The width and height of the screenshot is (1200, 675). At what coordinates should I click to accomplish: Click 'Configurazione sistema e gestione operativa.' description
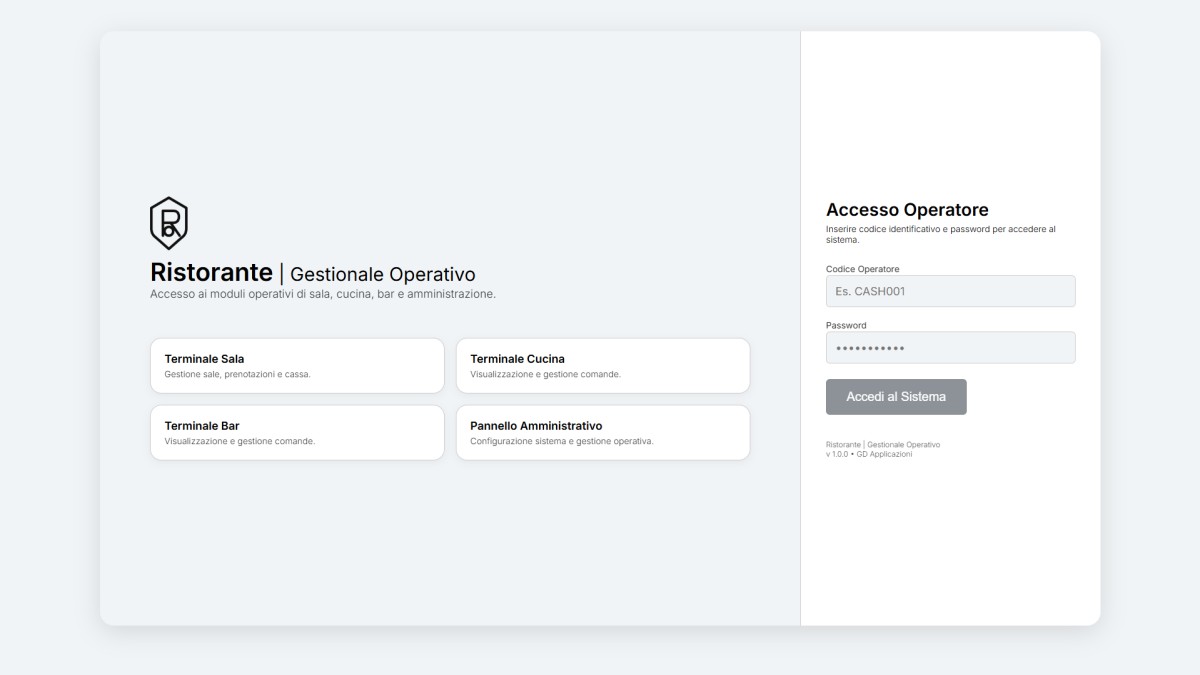pyautogui.click(x=562, y=441)
